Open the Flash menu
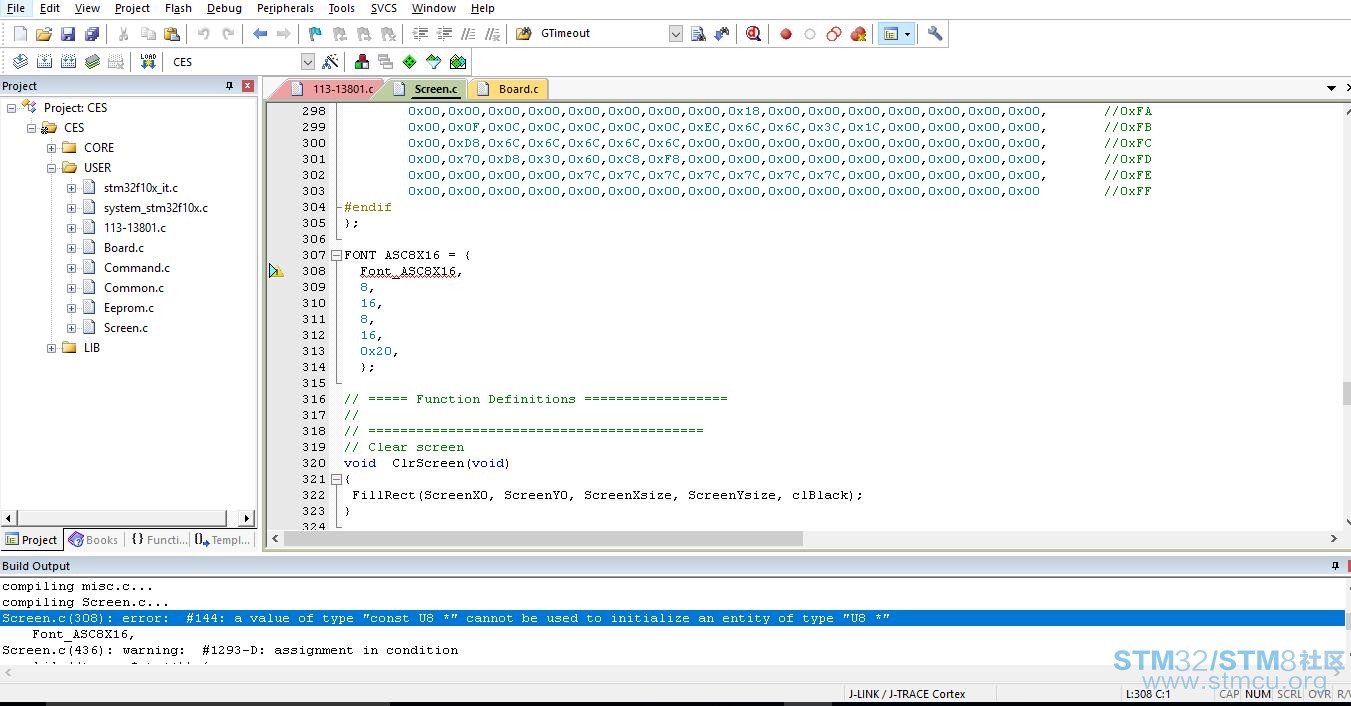 pos(178,8)
